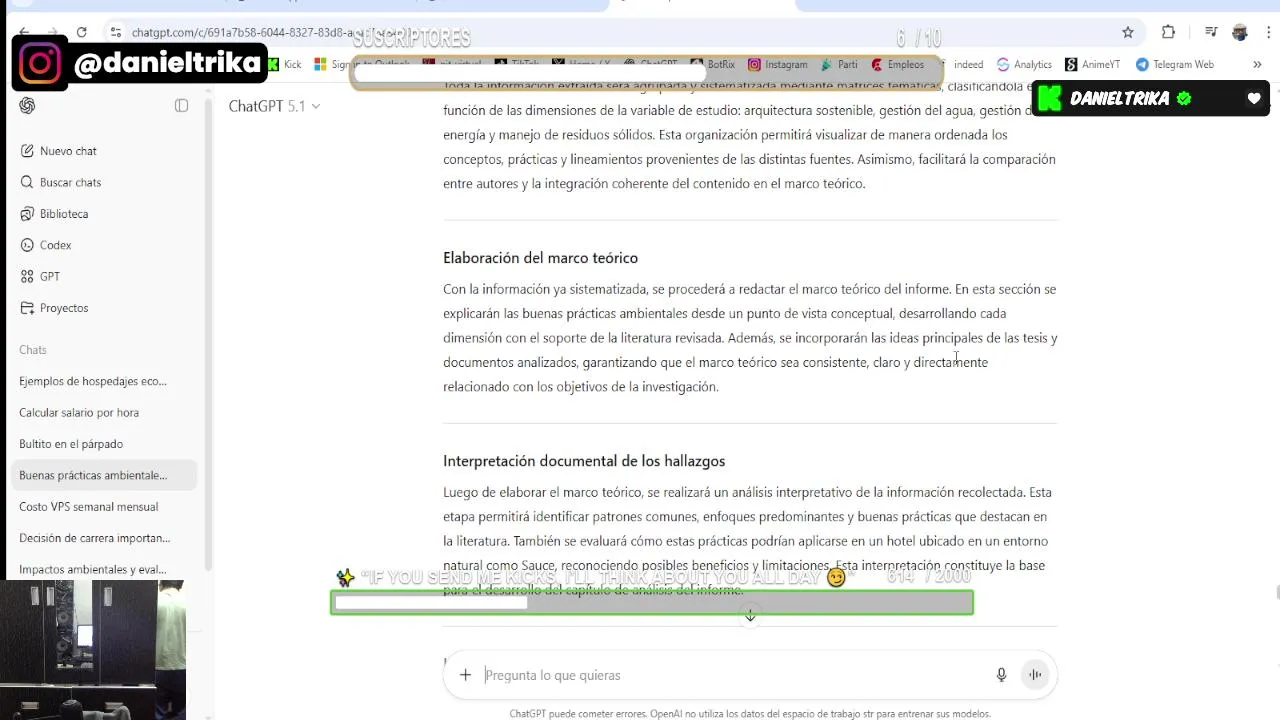Open the Kick bookmark

tap(284, 64)
